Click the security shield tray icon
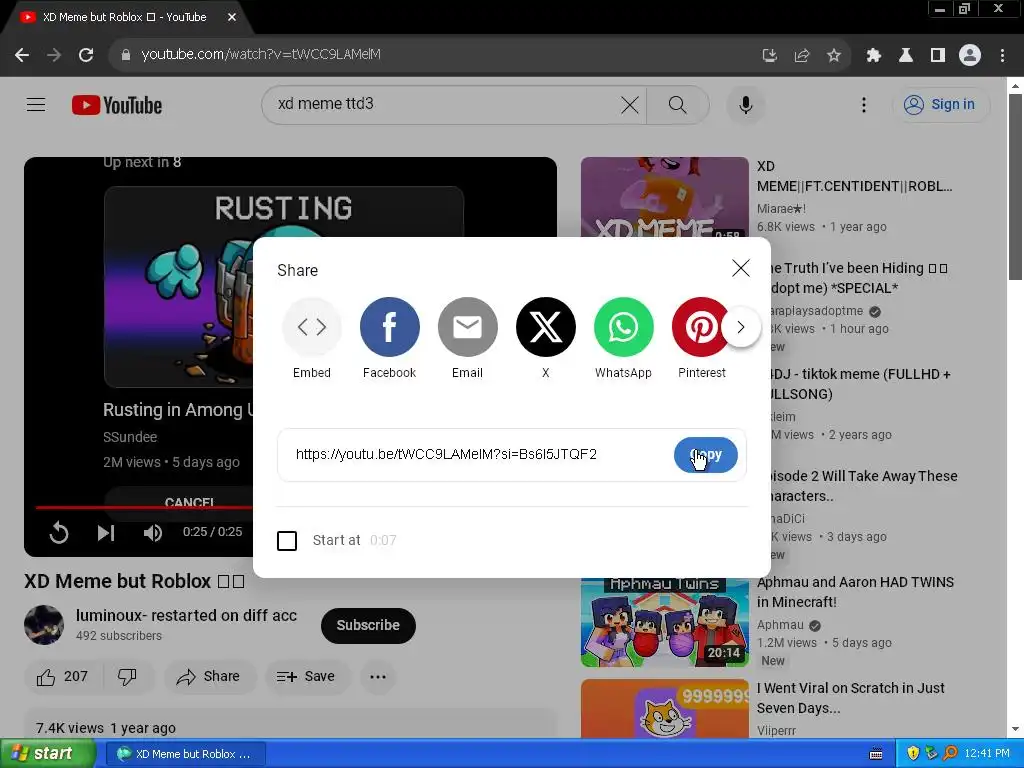Viewport: 1024px width, 768px height. coord(913,754)
